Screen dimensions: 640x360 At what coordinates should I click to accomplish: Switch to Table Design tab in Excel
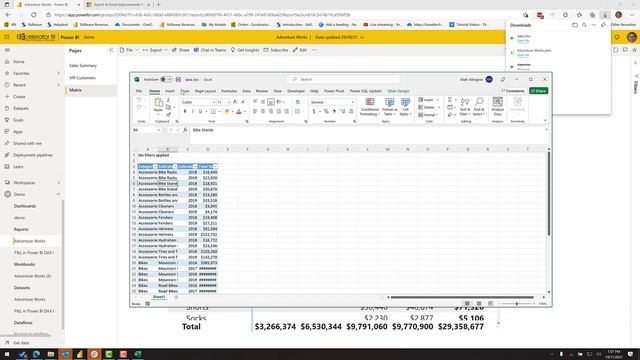tap(398, 91)
